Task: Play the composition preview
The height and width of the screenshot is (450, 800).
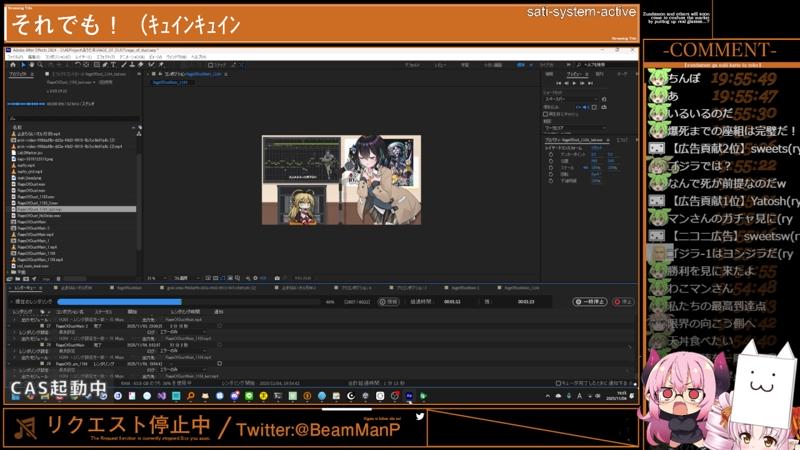Action: point(574,83)
